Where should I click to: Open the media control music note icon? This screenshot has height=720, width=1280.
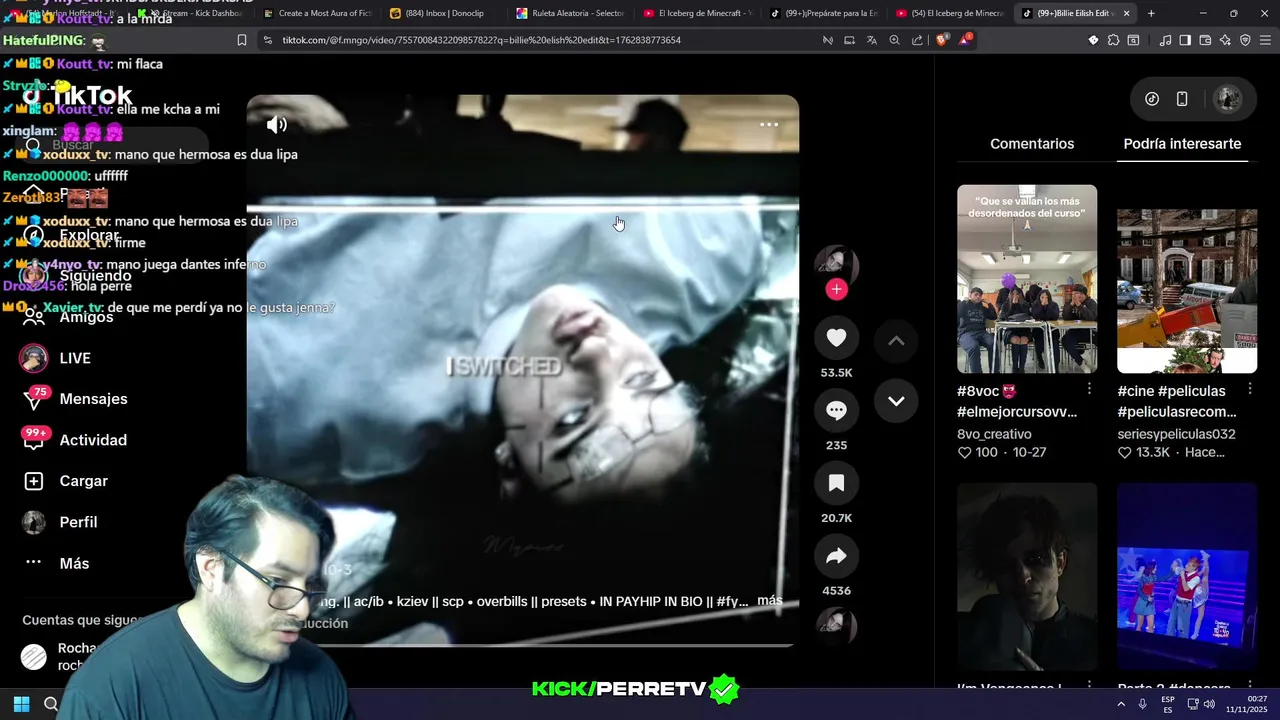coord(1165,40)
